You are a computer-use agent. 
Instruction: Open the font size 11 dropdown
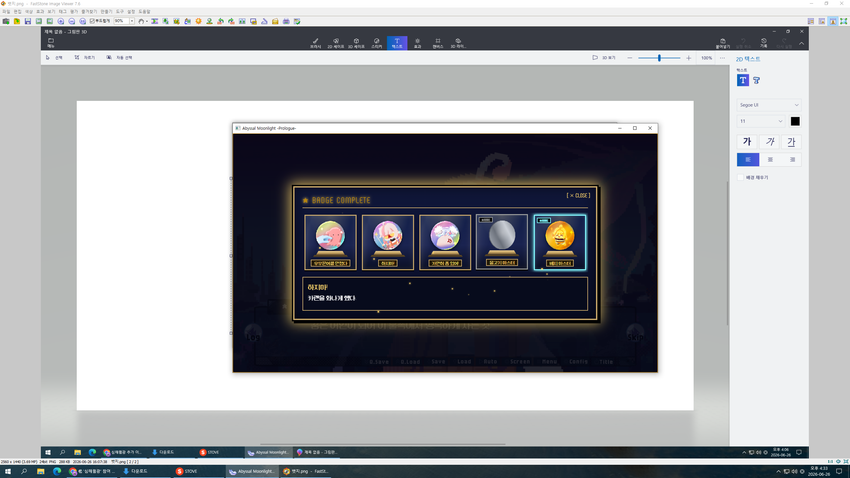(761, 121)
